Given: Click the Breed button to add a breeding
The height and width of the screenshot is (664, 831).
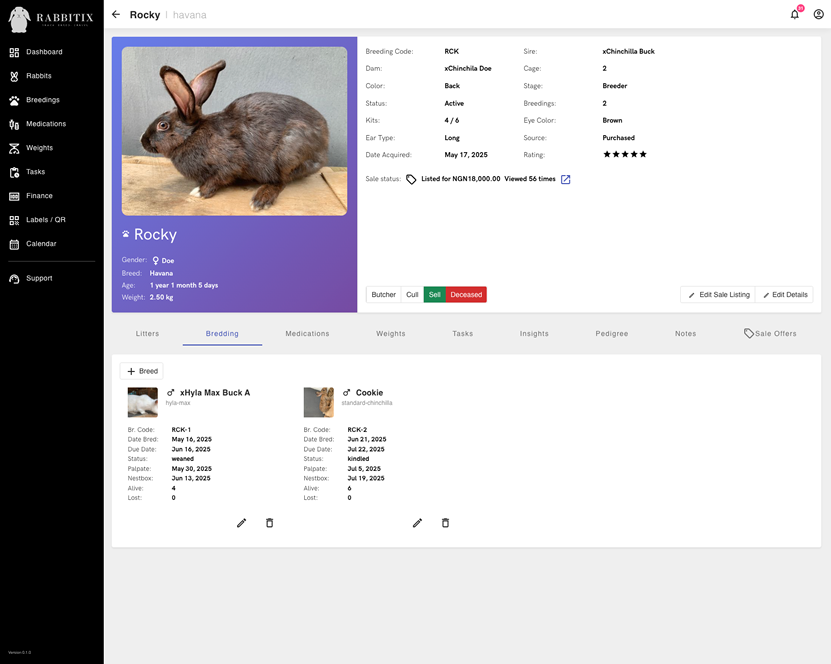Looking at the screenshot, I should [x=143, y=370].
